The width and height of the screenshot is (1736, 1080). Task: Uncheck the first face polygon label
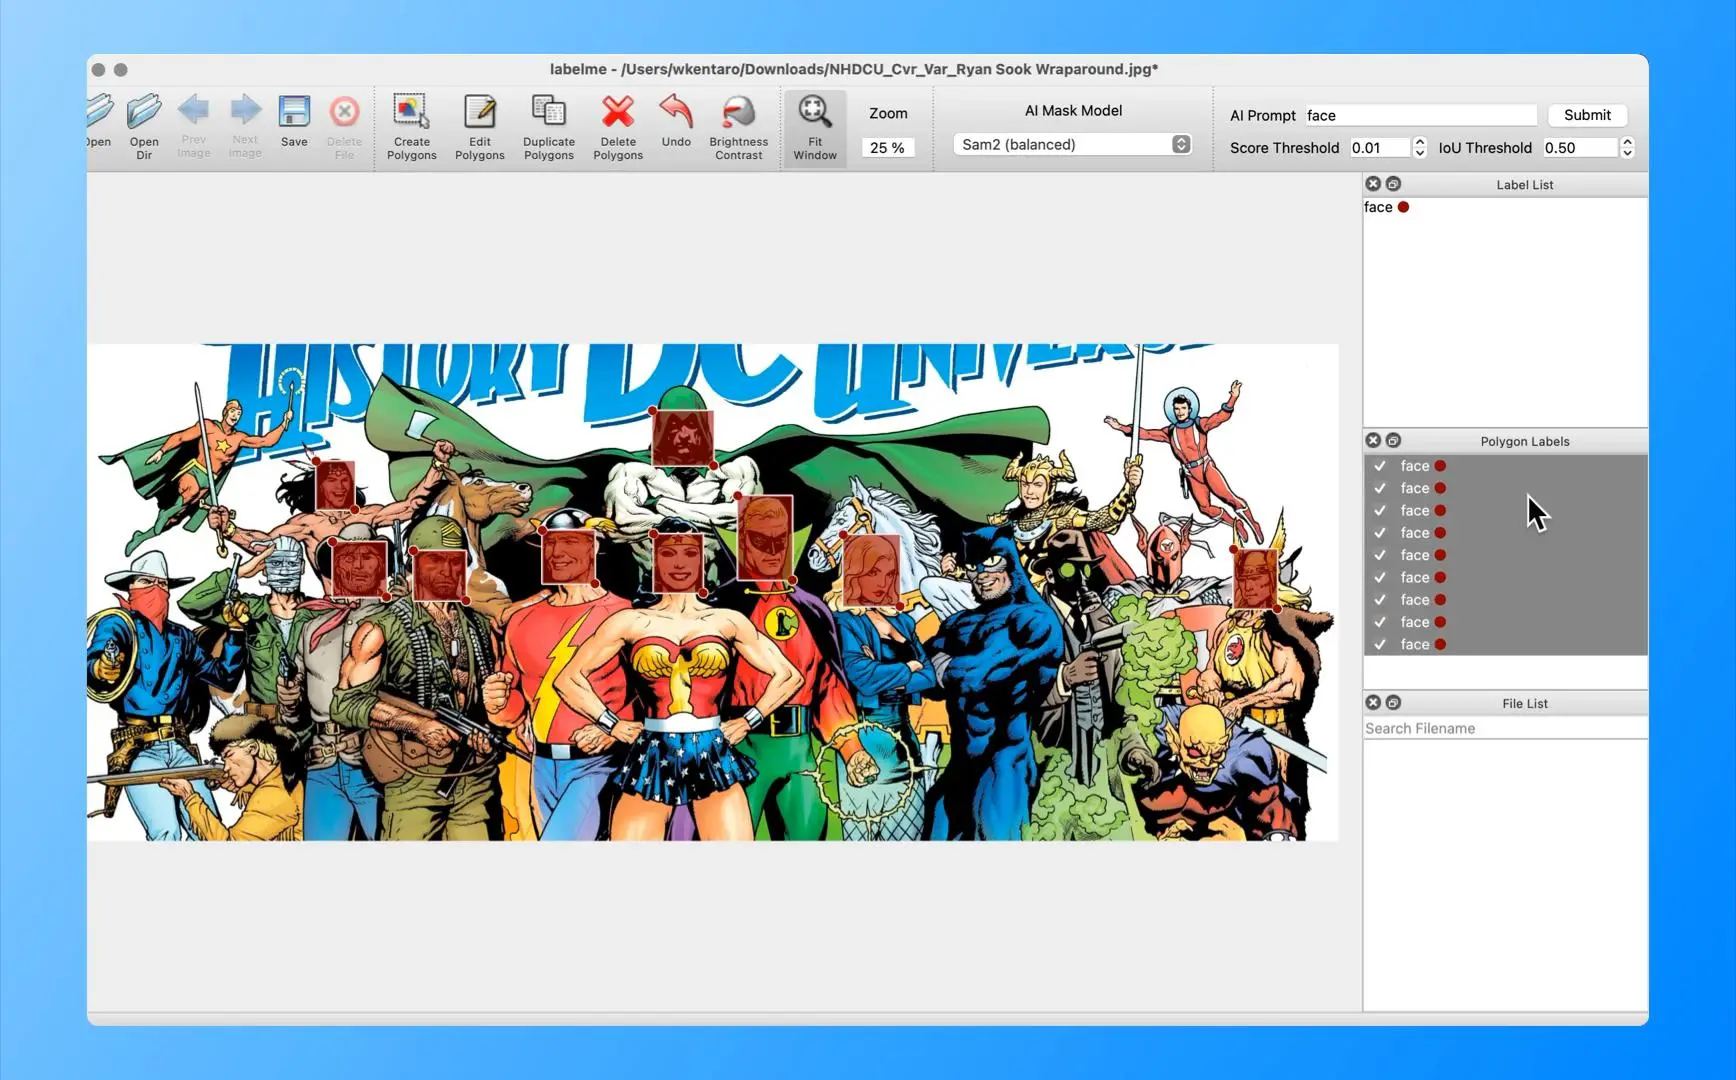click(1380, 466)
